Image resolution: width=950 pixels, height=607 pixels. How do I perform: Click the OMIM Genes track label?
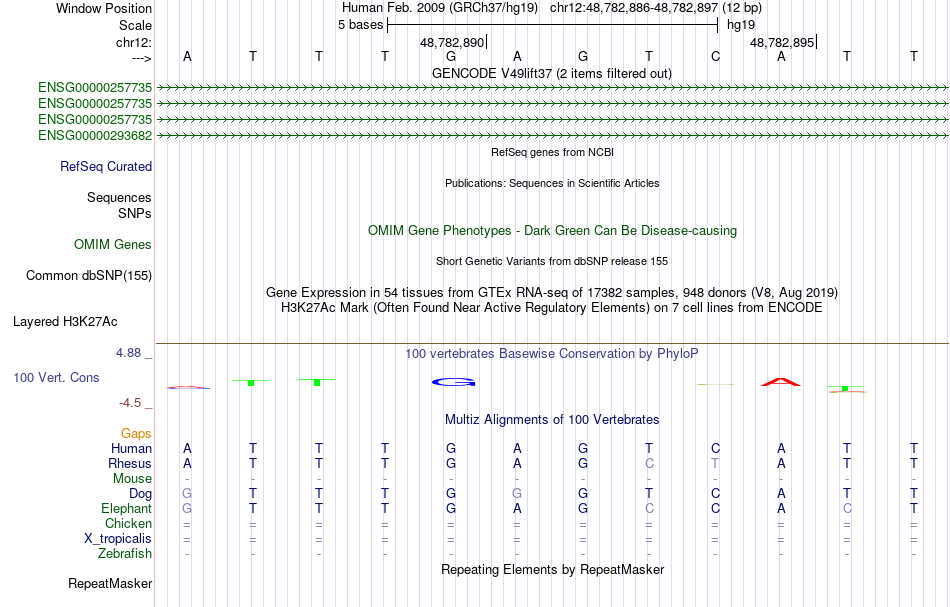coord(113,245)
